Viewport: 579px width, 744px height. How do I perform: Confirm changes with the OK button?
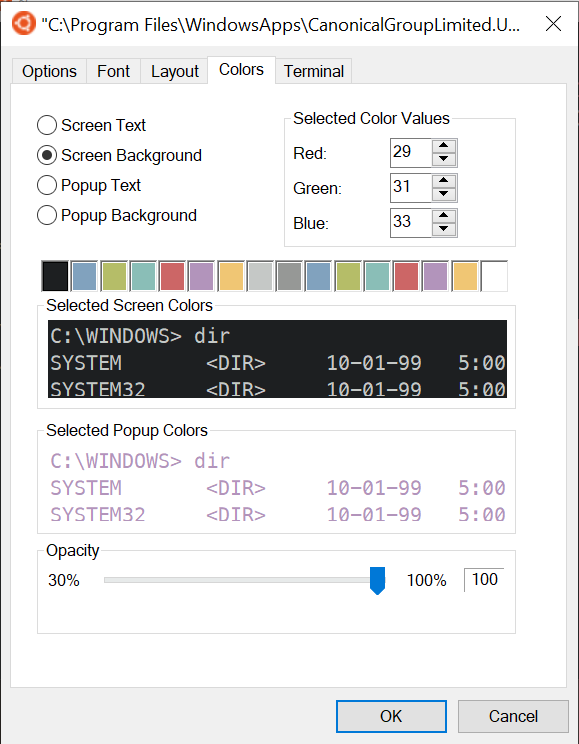(x=391, y=716)
